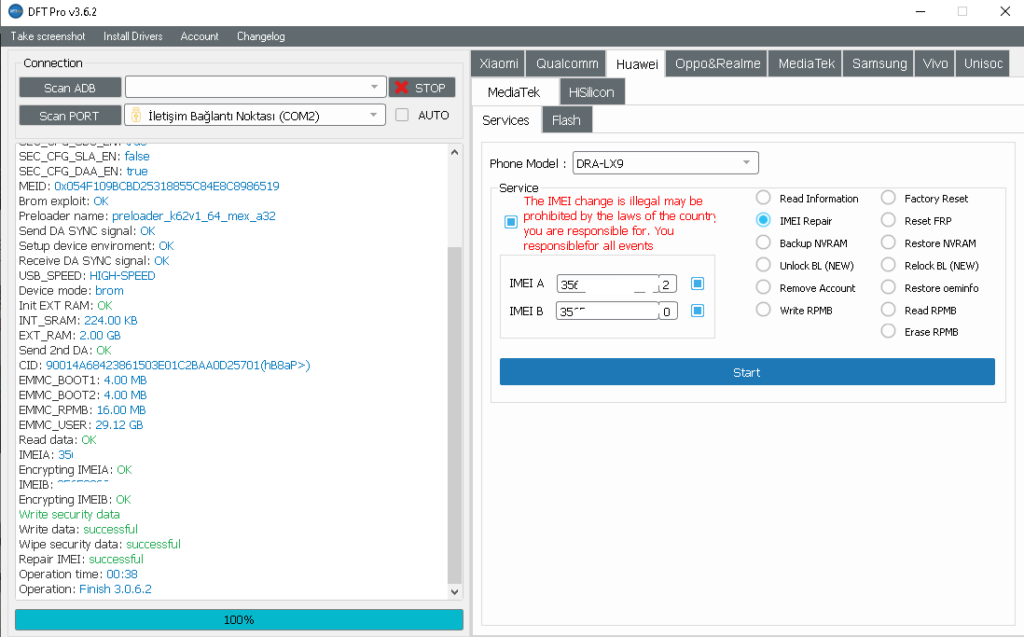
Task: Open the MediaTek sub-tab under Huawei
Action: (514, 92)
